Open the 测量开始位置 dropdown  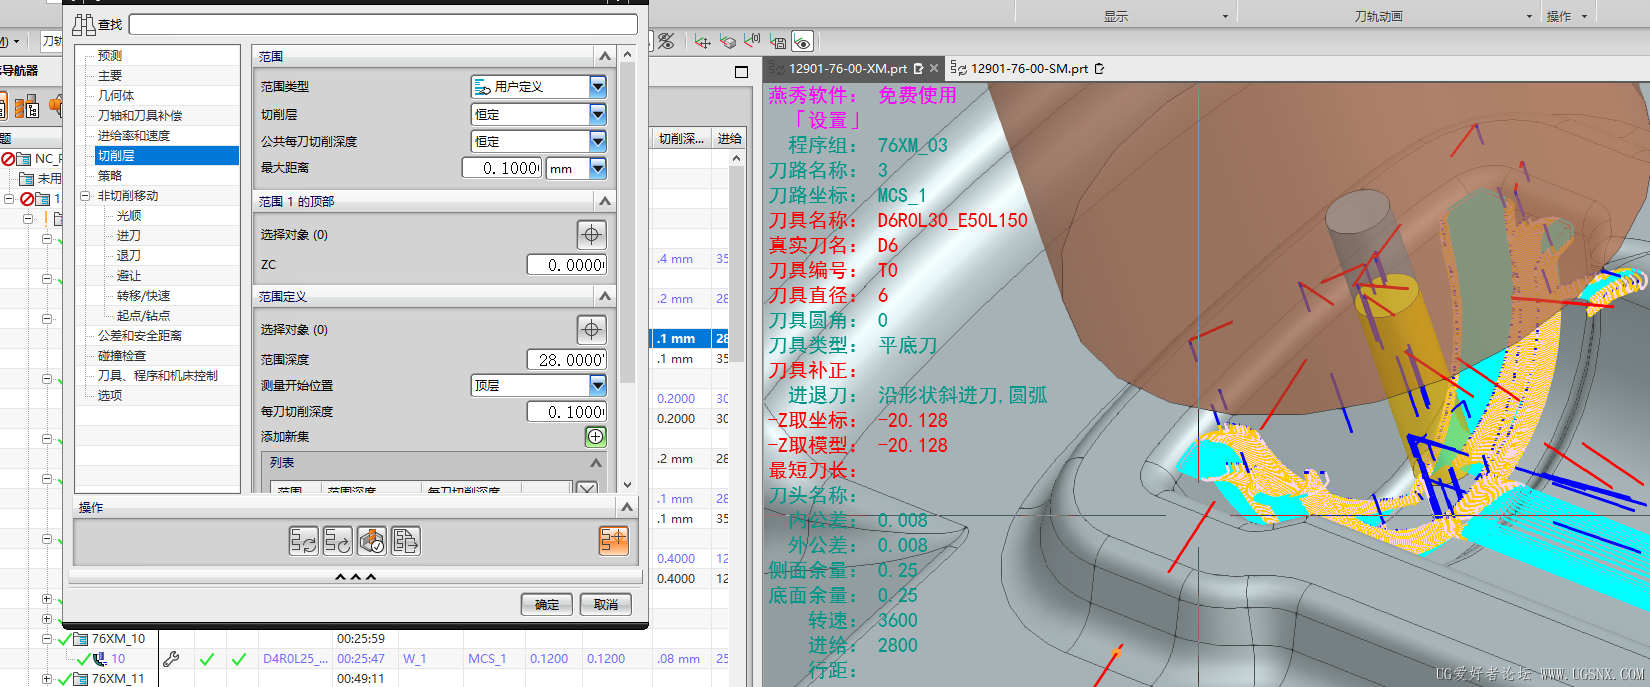pos(597,385)
